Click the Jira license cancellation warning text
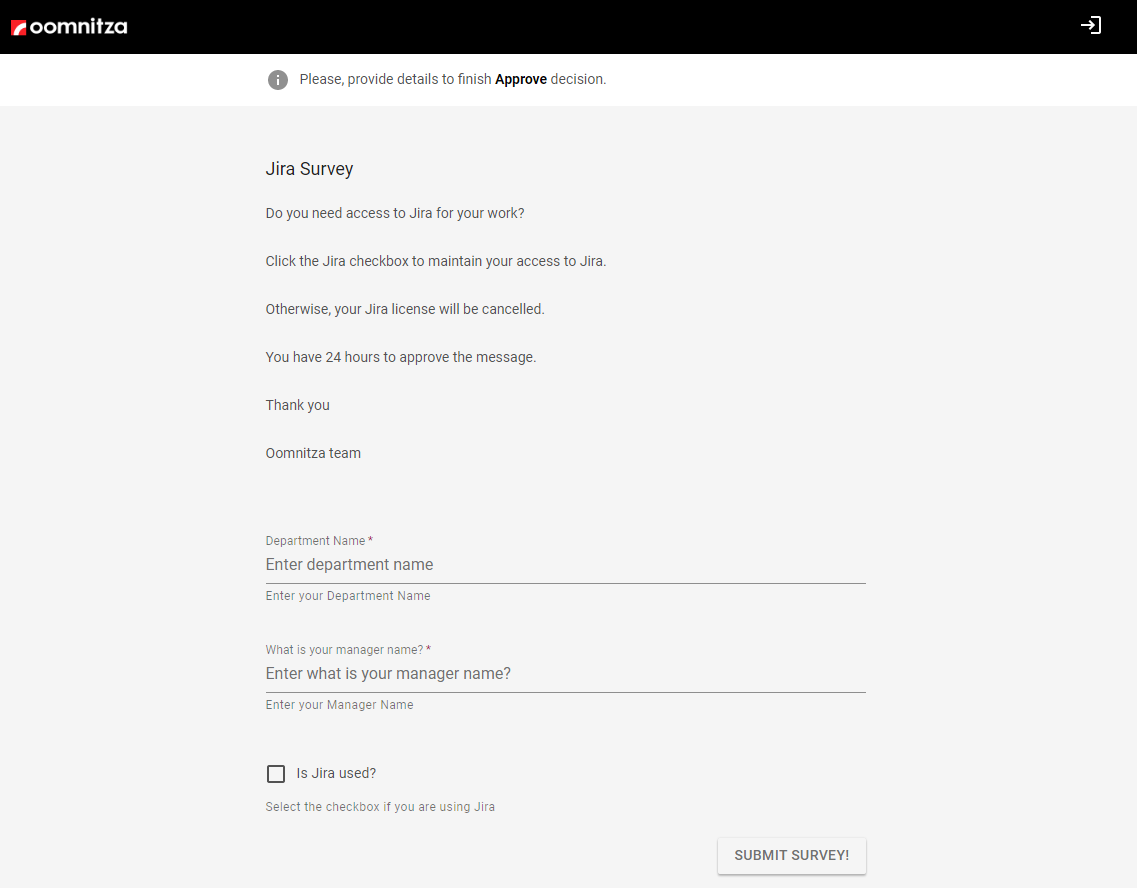Image resolution: width=1137 pixels, height=888 pixels. coord(405,310)
